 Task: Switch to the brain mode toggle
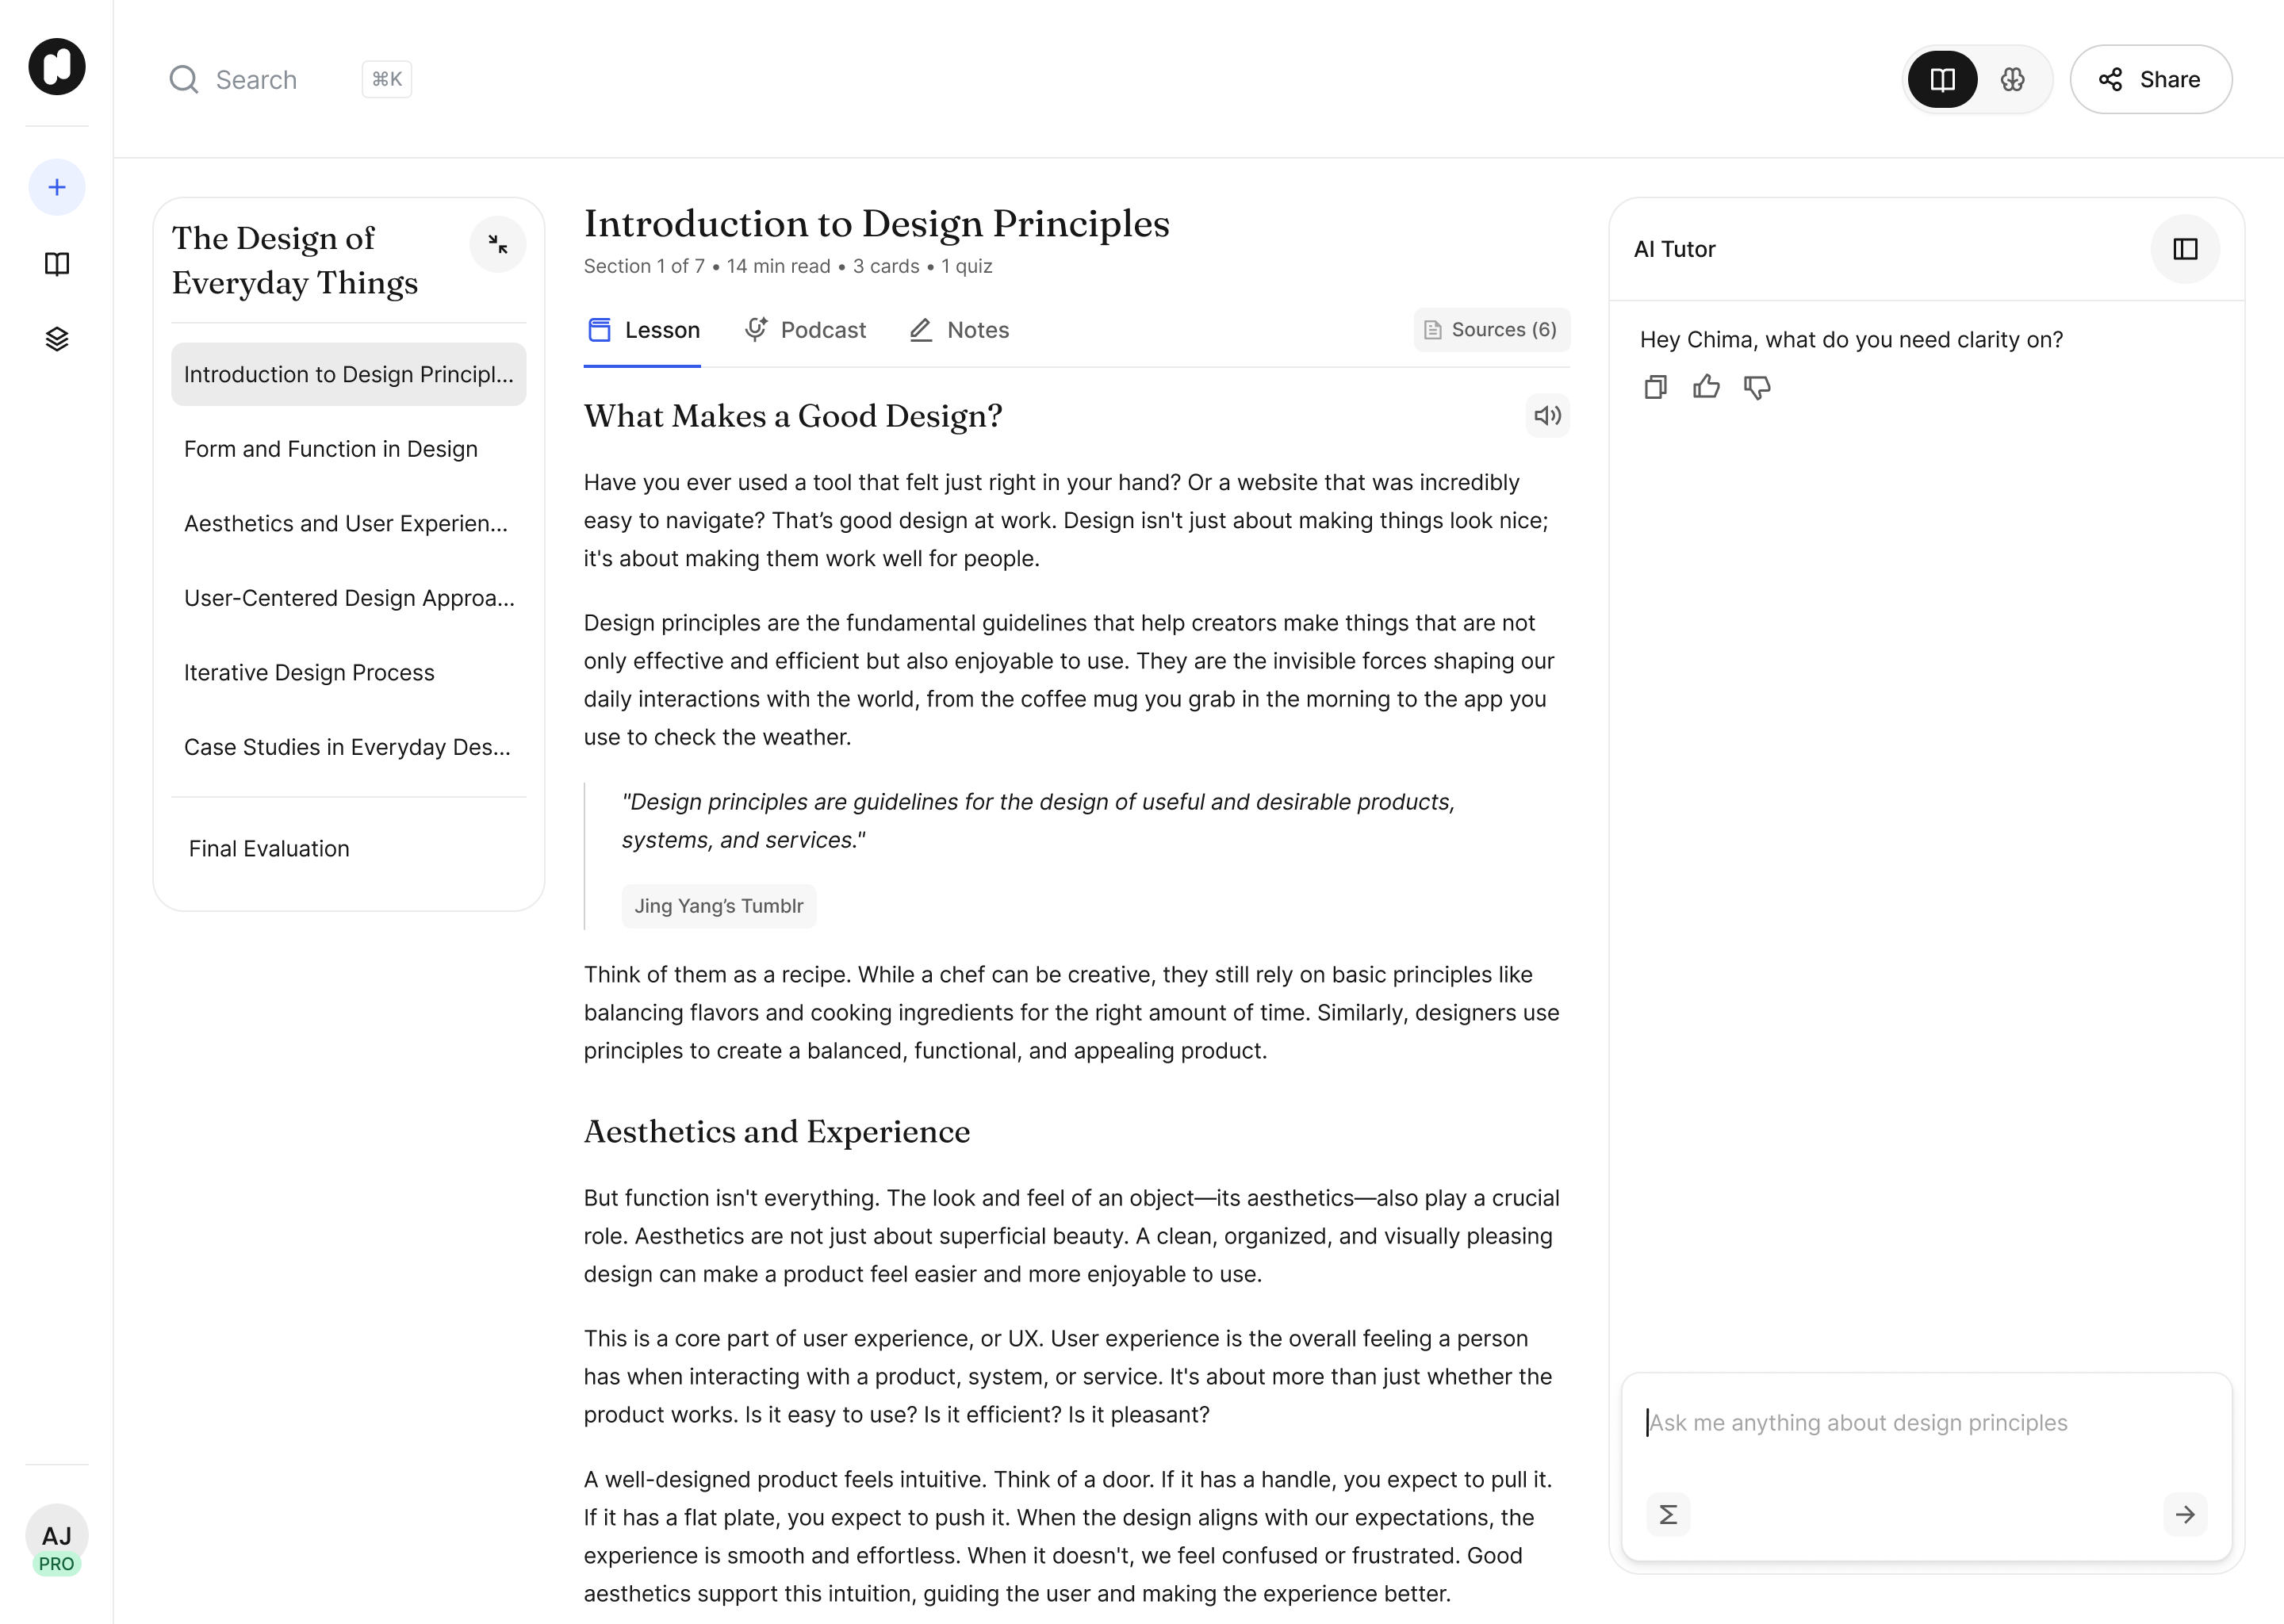(x=2013, y=80)
